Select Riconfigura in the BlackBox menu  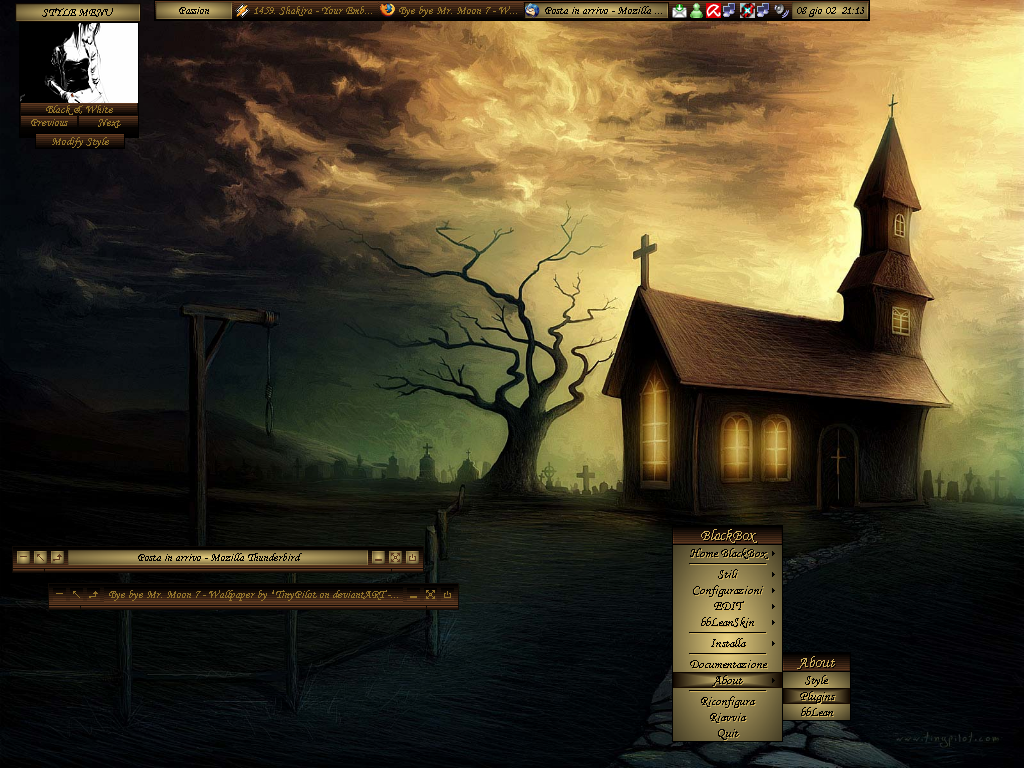tap(728, 701)
